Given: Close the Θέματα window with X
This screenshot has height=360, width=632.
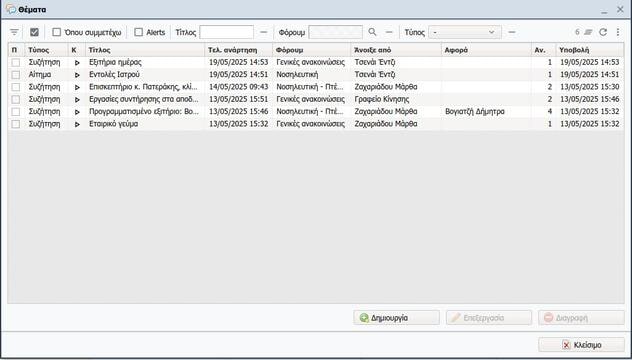Looking at the screenshot, I should tap(620, 9).
